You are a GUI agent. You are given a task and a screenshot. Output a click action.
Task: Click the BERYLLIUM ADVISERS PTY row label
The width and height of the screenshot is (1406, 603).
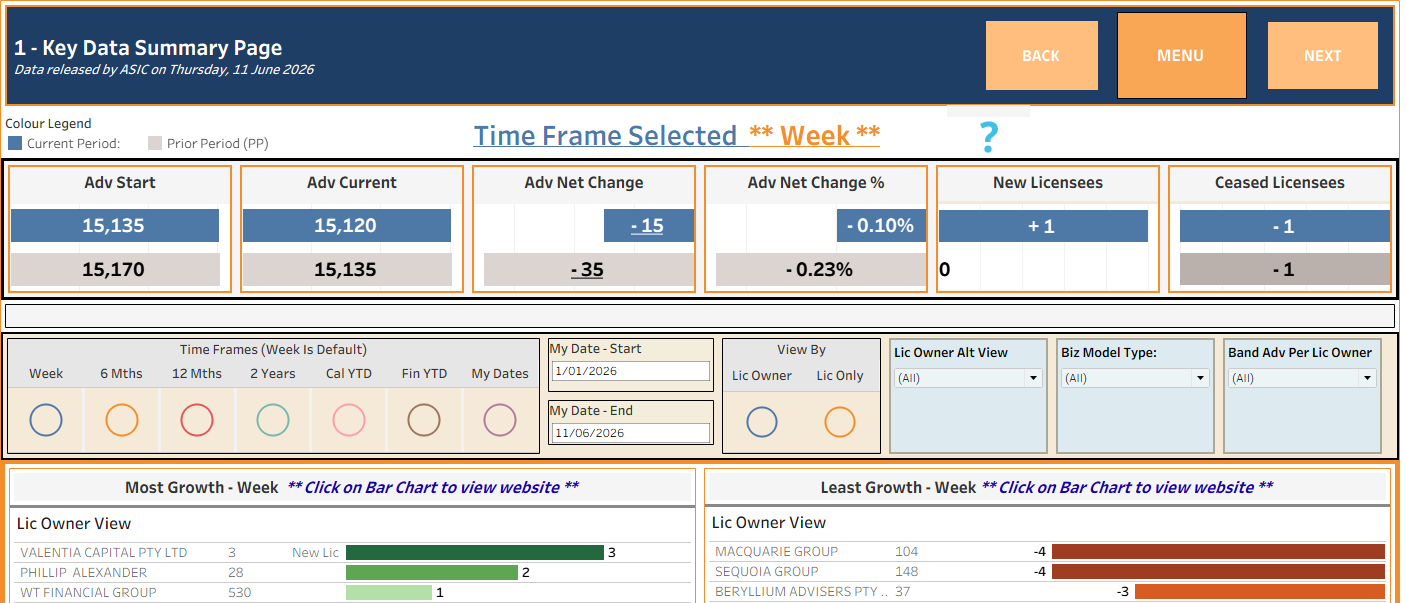click(802, 592)
